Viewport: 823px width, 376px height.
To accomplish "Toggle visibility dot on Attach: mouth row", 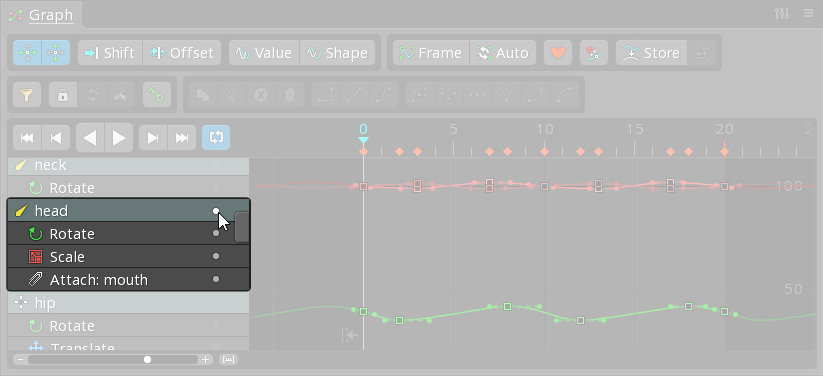I will pos(216,279).
